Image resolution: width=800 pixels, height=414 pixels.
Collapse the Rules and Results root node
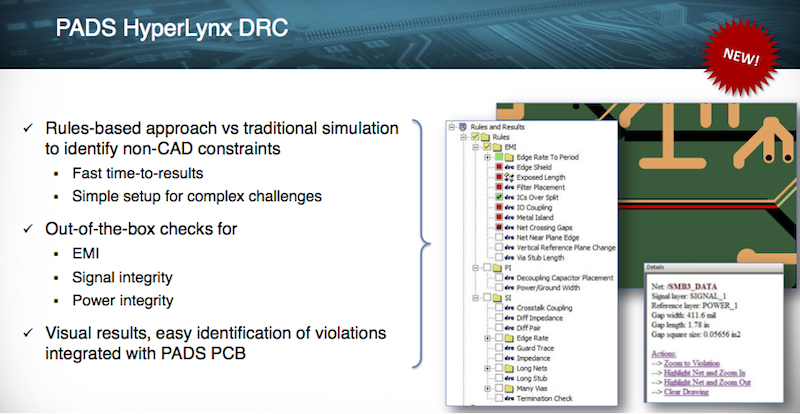(452, 127)
